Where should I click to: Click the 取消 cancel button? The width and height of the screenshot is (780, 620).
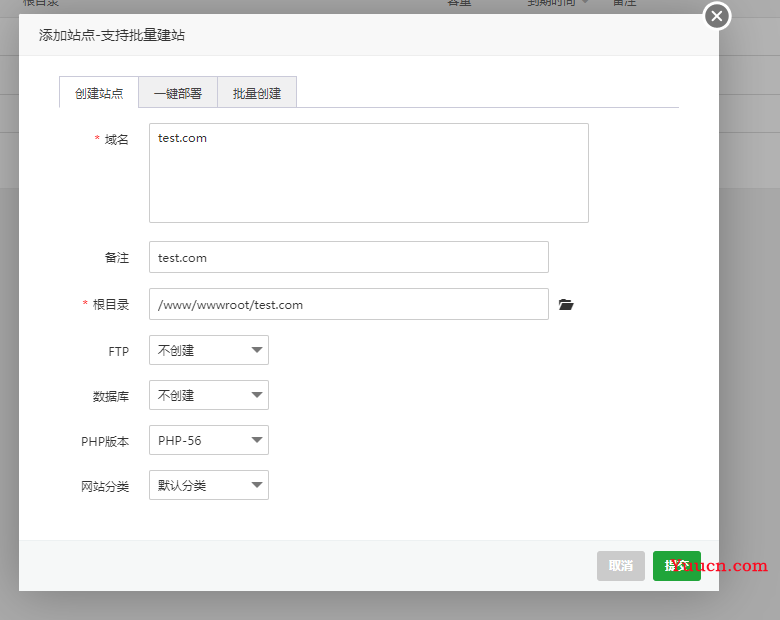pyautogui.click(x=621, y=566)
